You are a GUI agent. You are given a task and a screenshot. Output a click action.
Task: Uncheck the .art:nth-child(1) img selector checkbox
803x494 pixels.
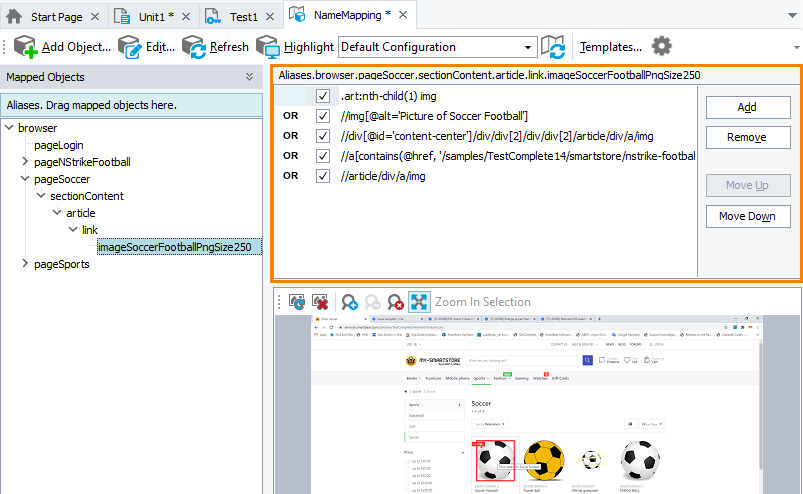(323, 96)
